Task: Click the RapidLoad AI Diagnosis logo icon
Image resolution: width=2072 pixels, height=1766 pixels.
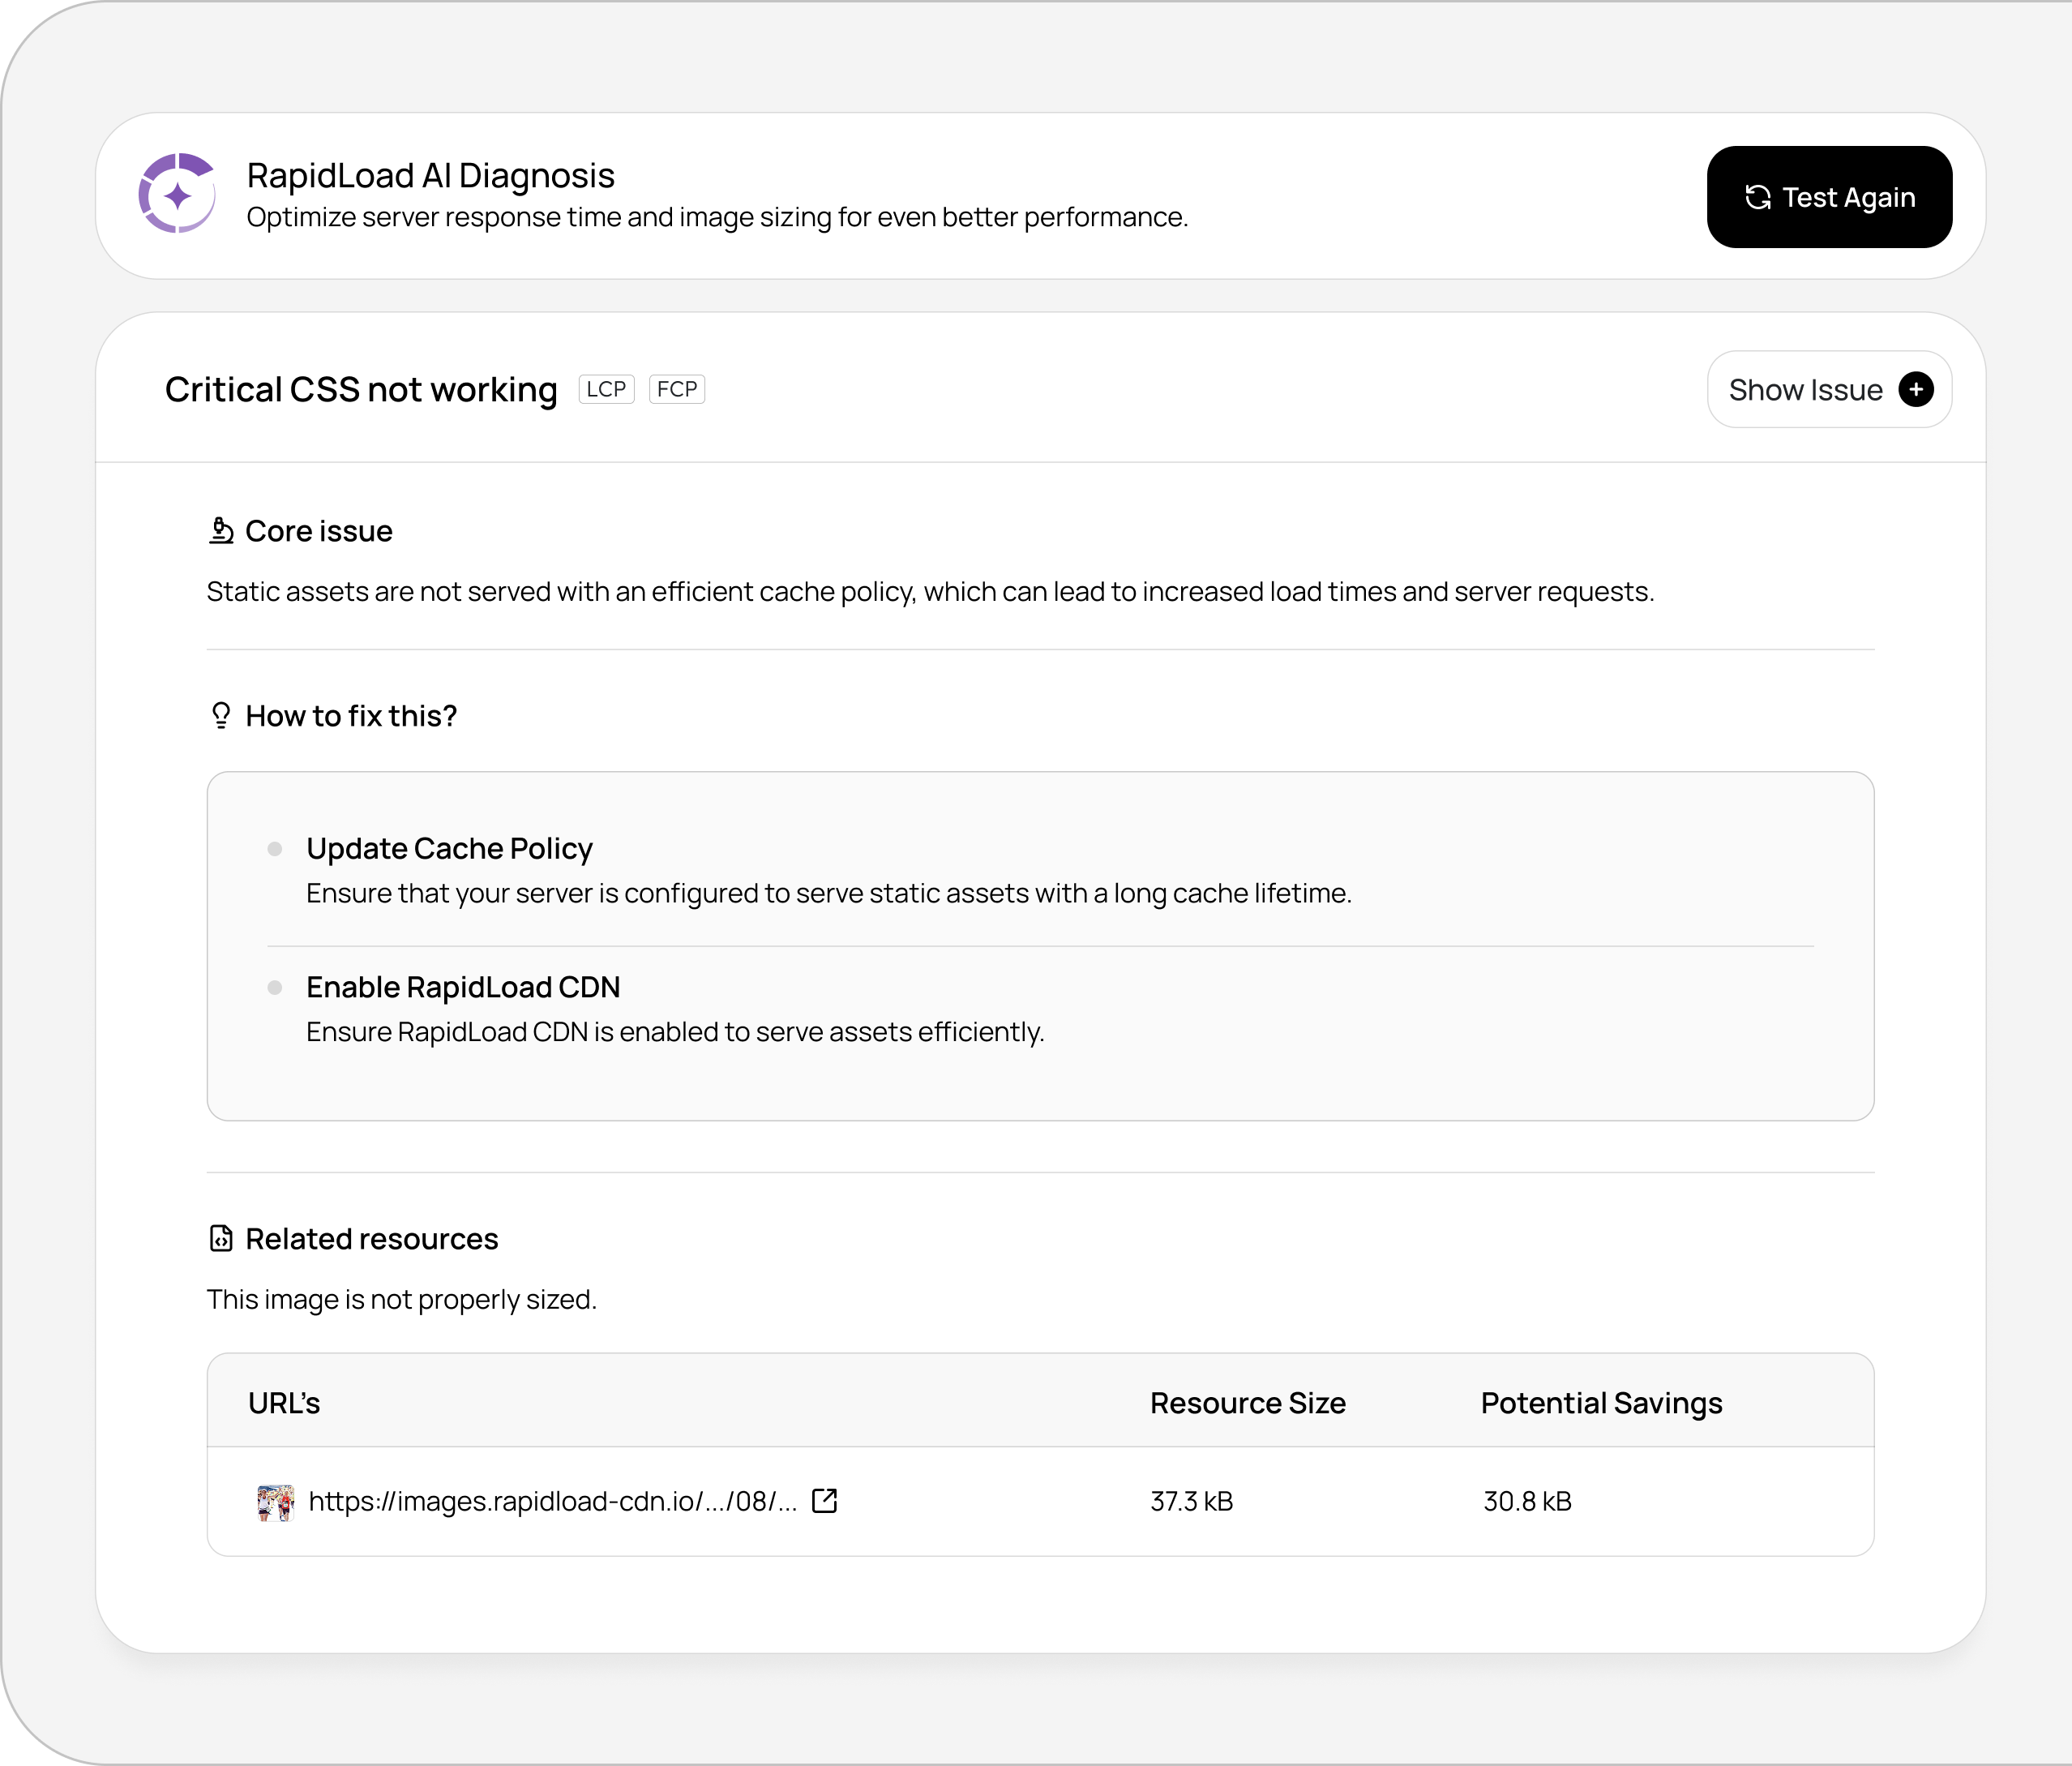Action: pos(177,194)
